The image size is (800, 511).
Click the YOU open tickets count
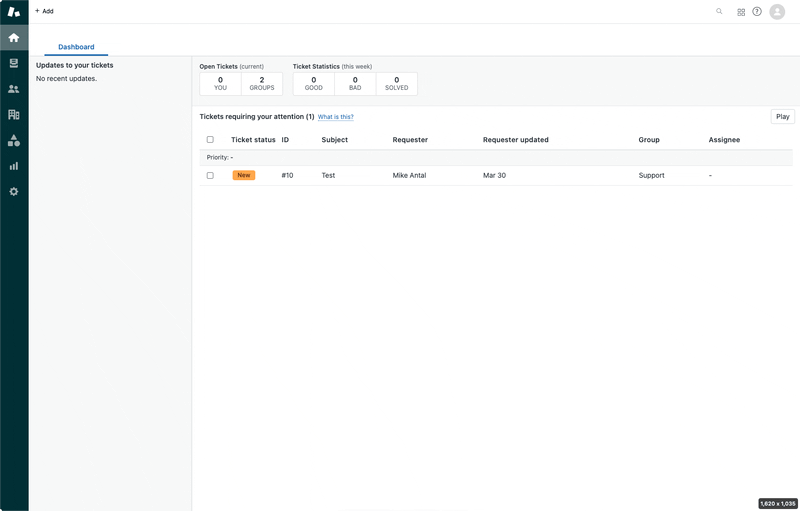[x=220, y=84]
